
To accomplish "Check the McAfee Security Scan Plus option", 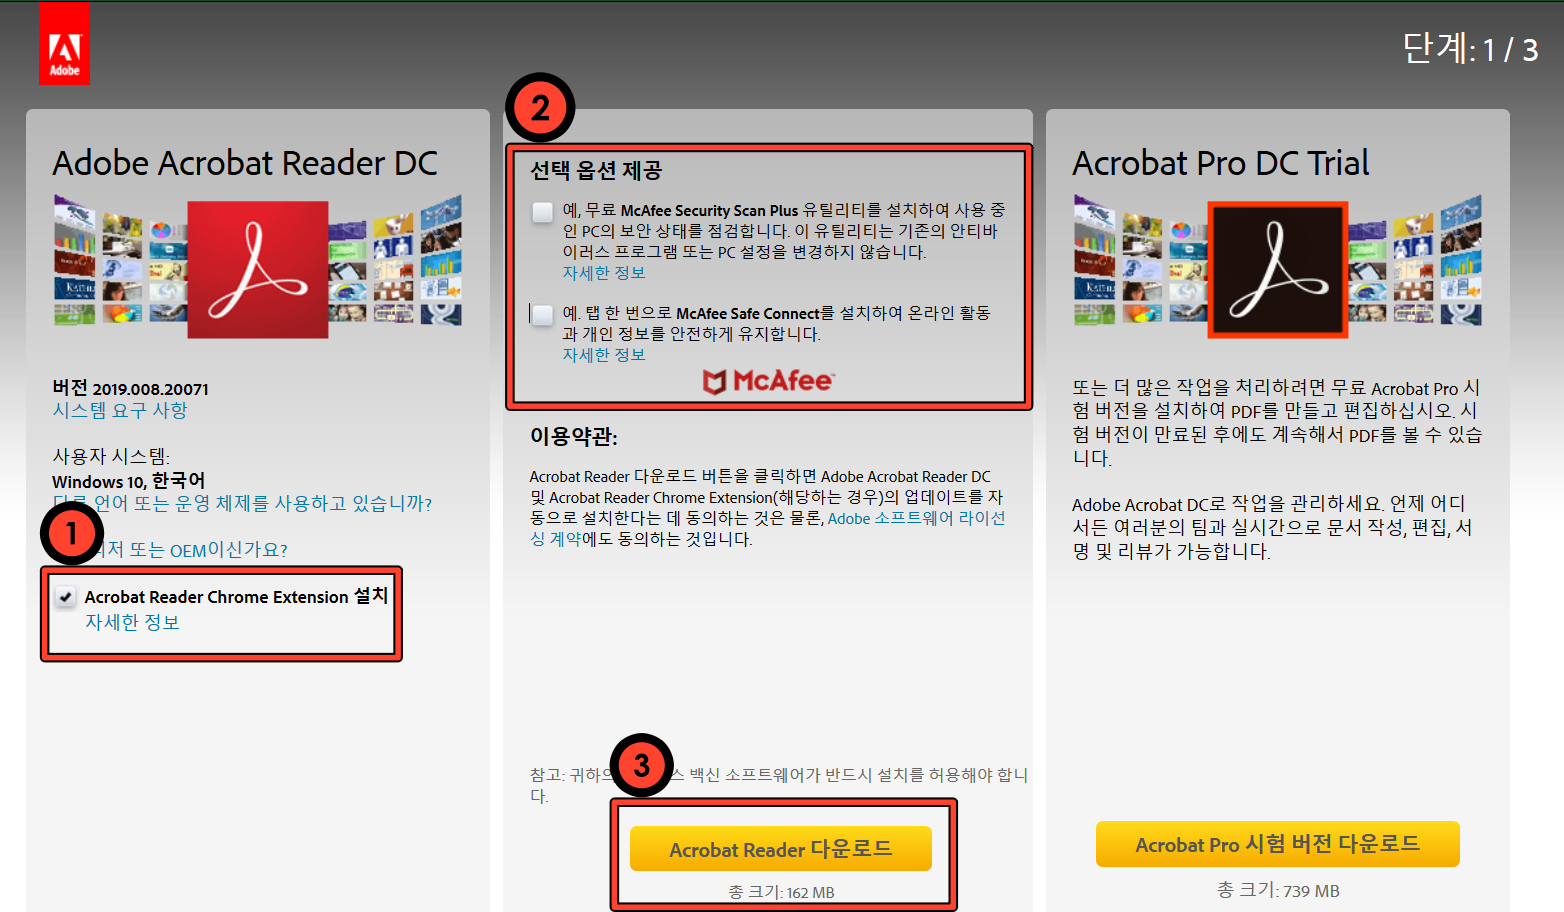I will (x=542, y=212).
